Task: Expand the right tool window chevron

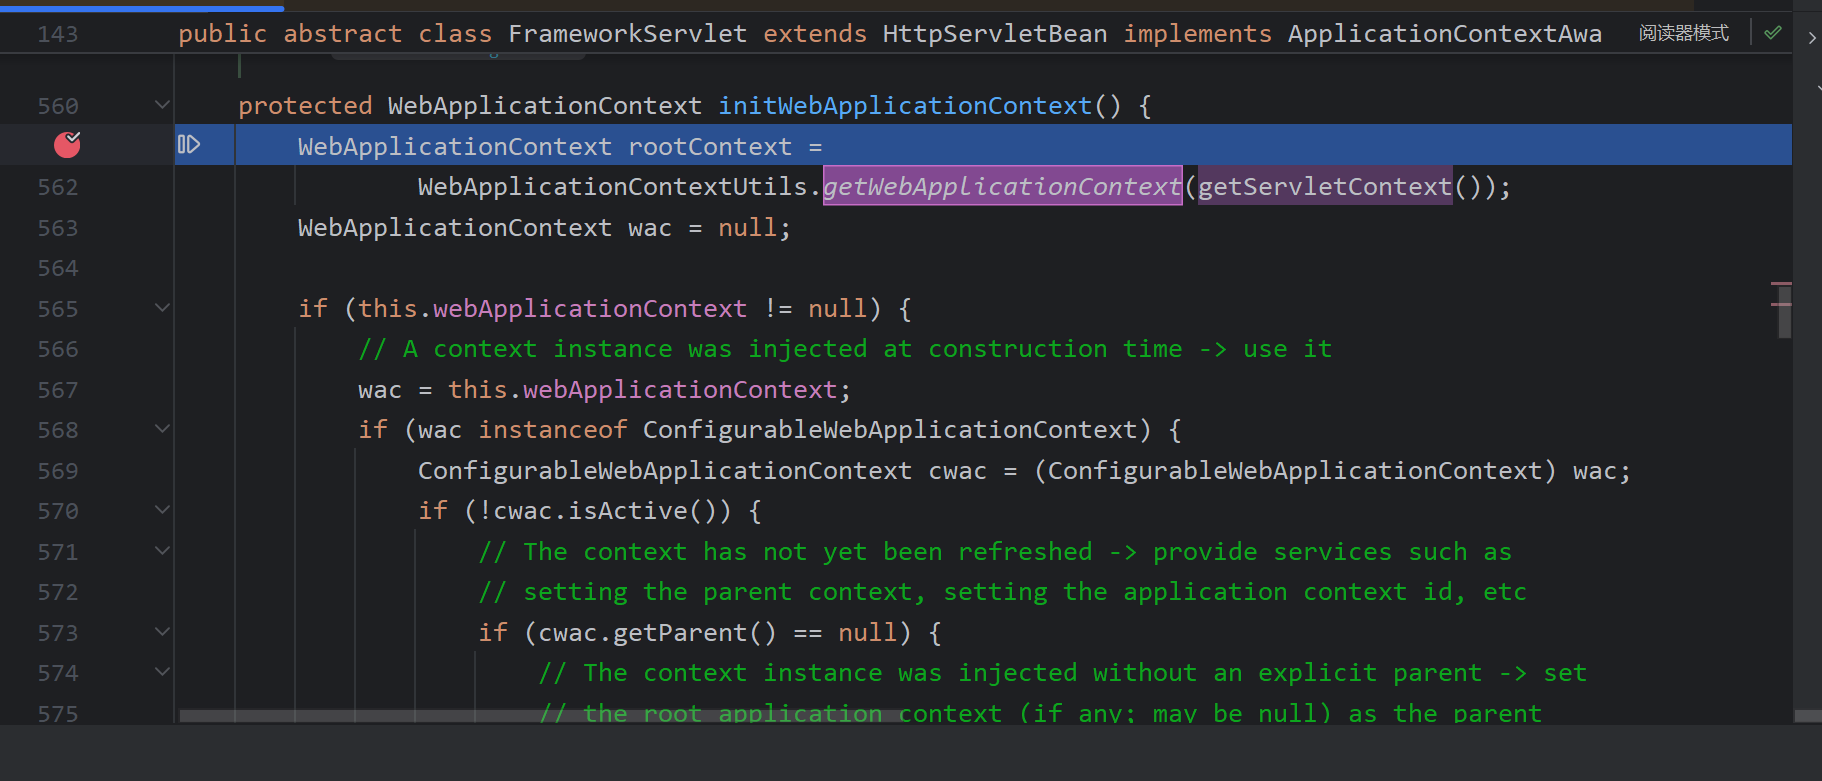Action: click(1812, 38)
